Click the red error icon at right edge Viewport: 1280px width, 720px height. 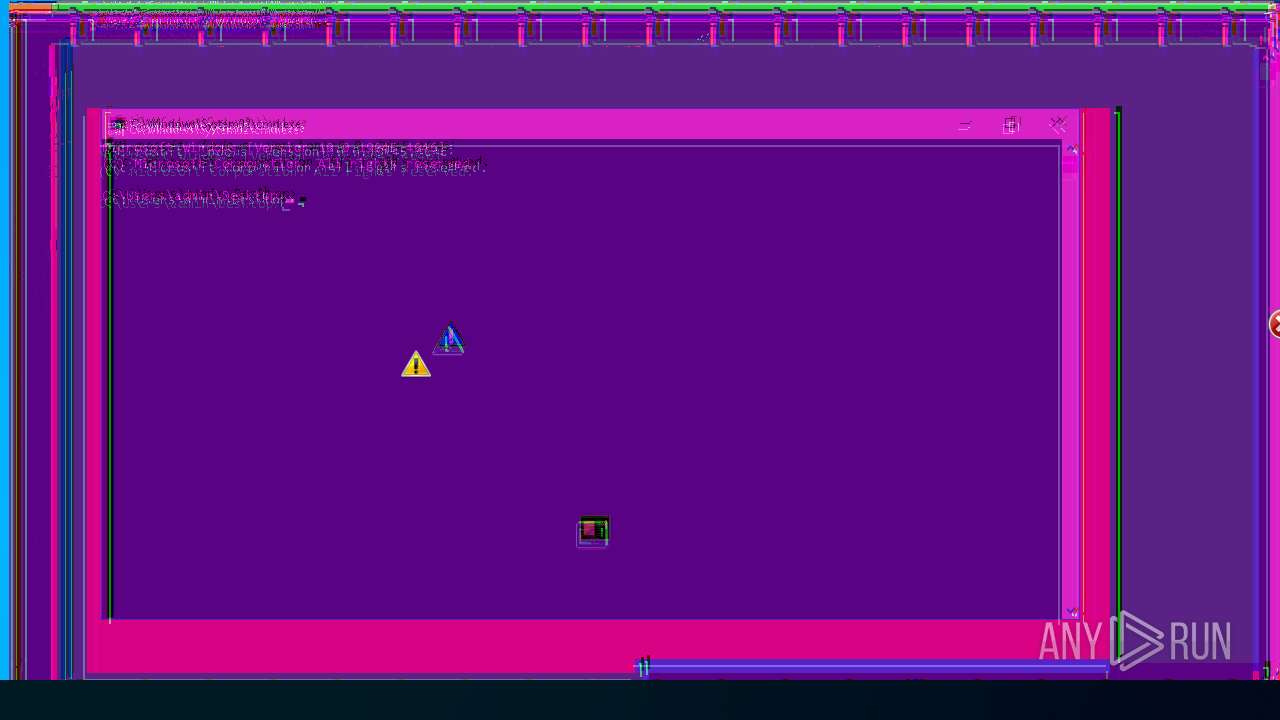coord(1275,324)
